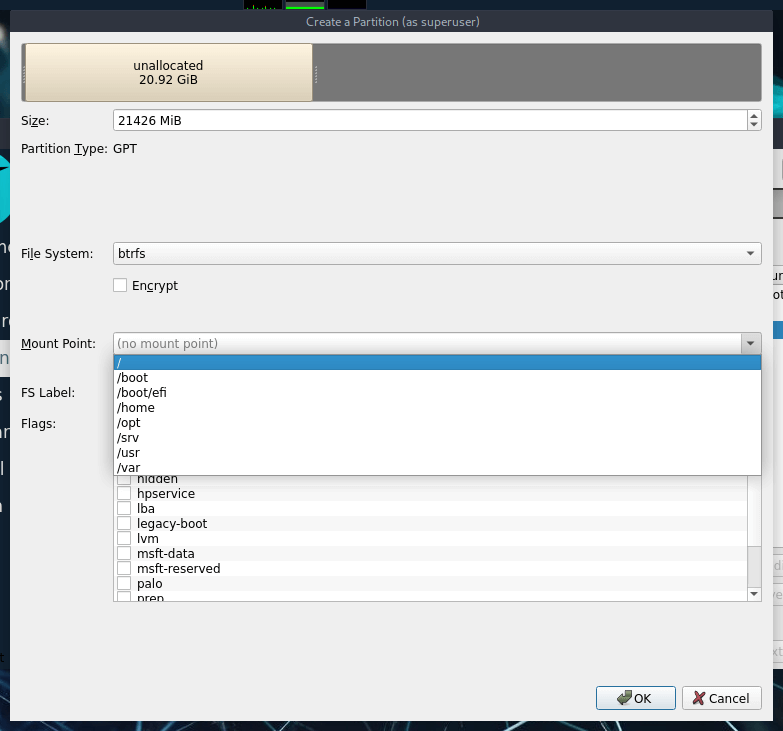Viewport: 783px width, 731px height.
Task: Check the hpservice flag
Action: tap(124, 494)
